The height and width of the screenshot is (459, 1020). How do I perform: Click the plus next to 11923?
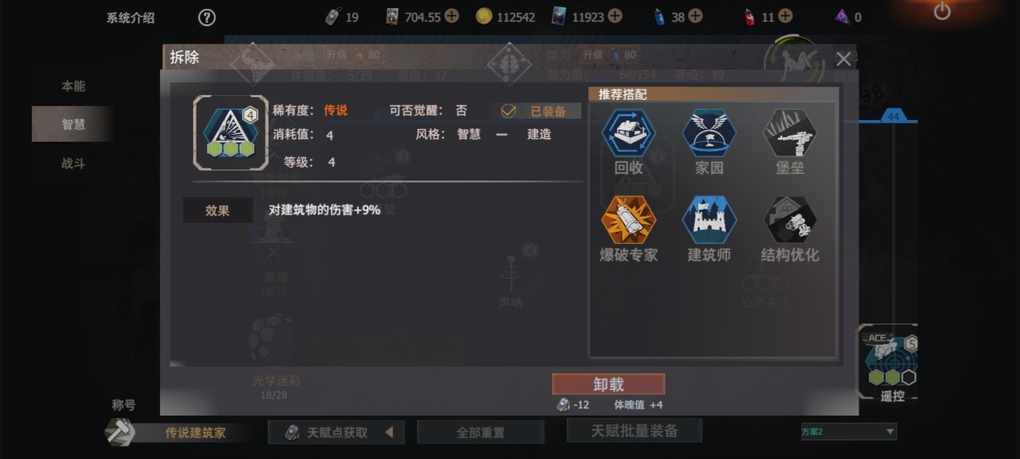[x=615, y=16]
